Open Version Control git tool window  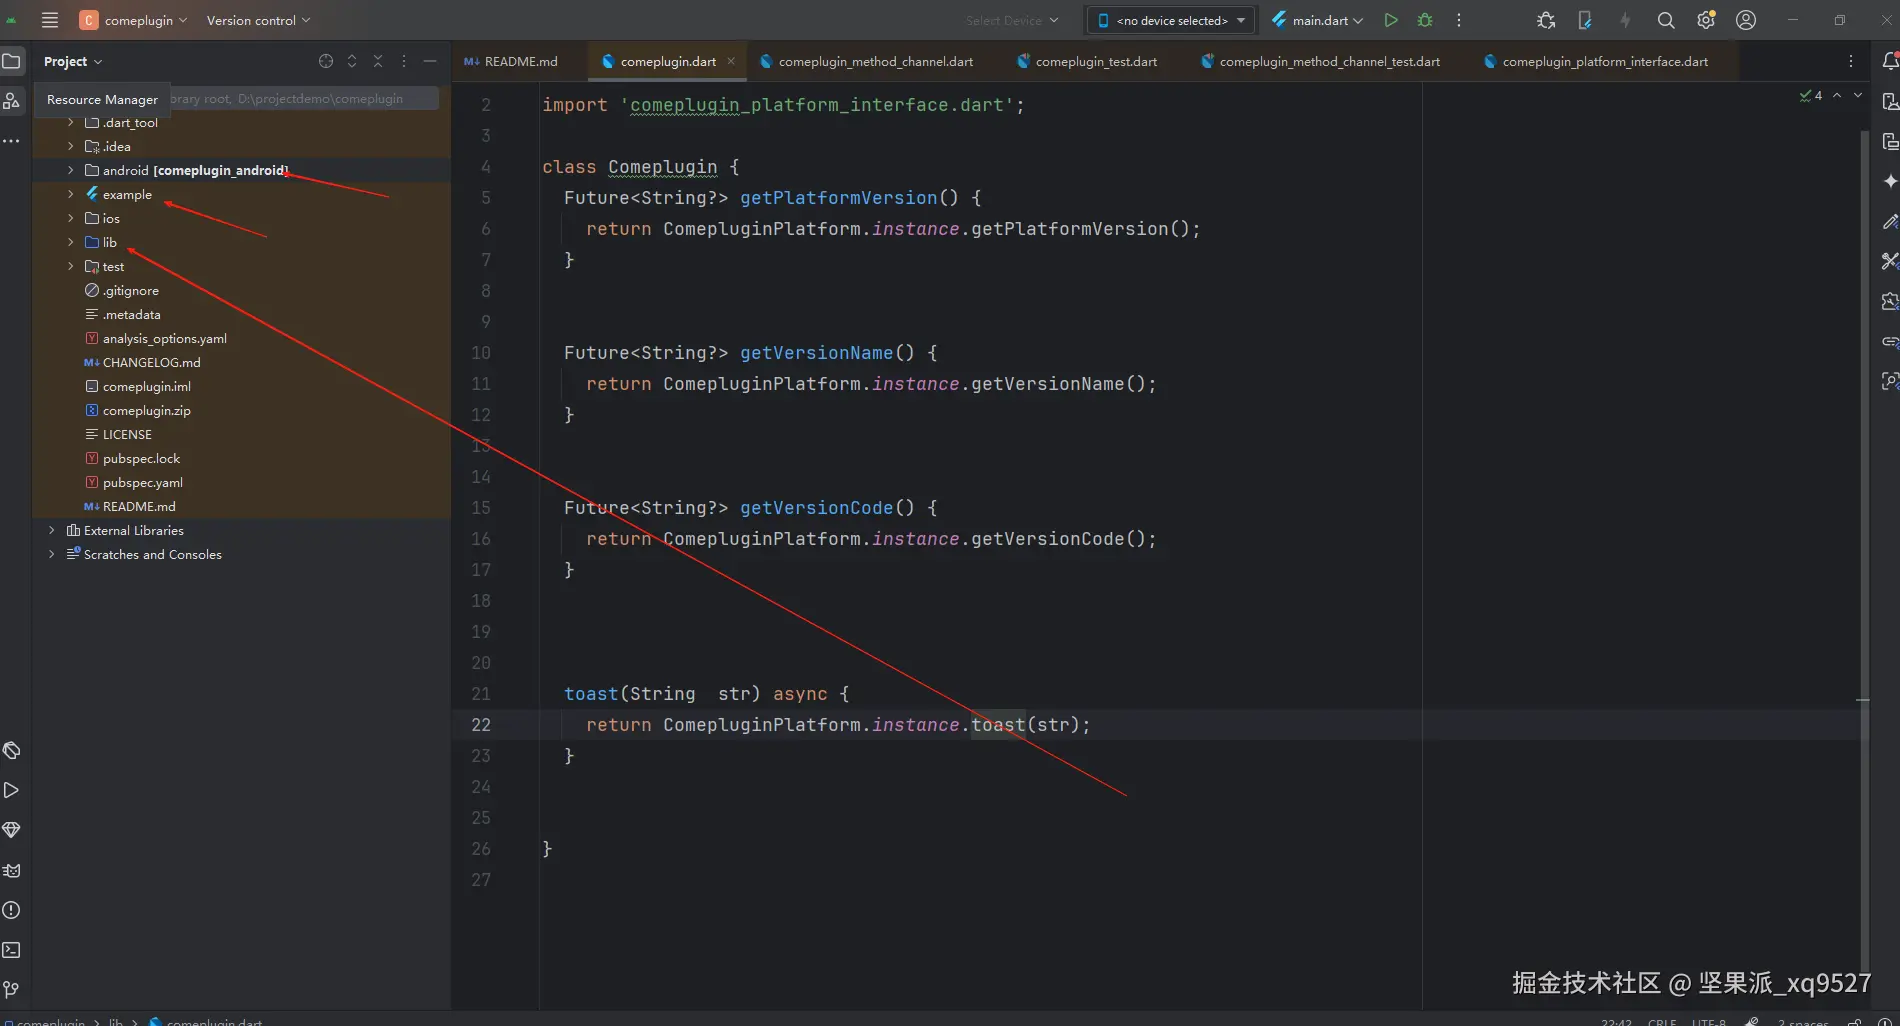click(11, 990)
